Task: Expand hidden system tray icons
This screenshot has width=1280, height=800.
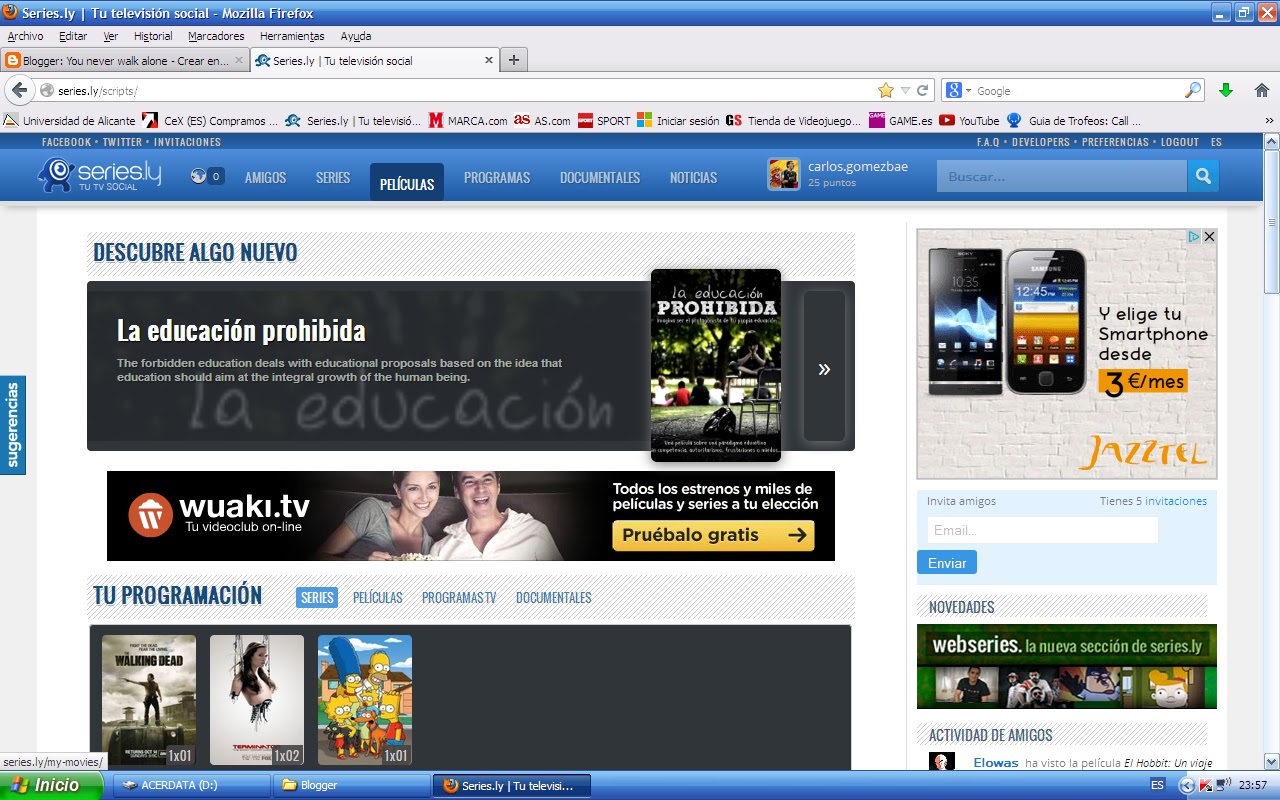Action: pos(1187,785)
